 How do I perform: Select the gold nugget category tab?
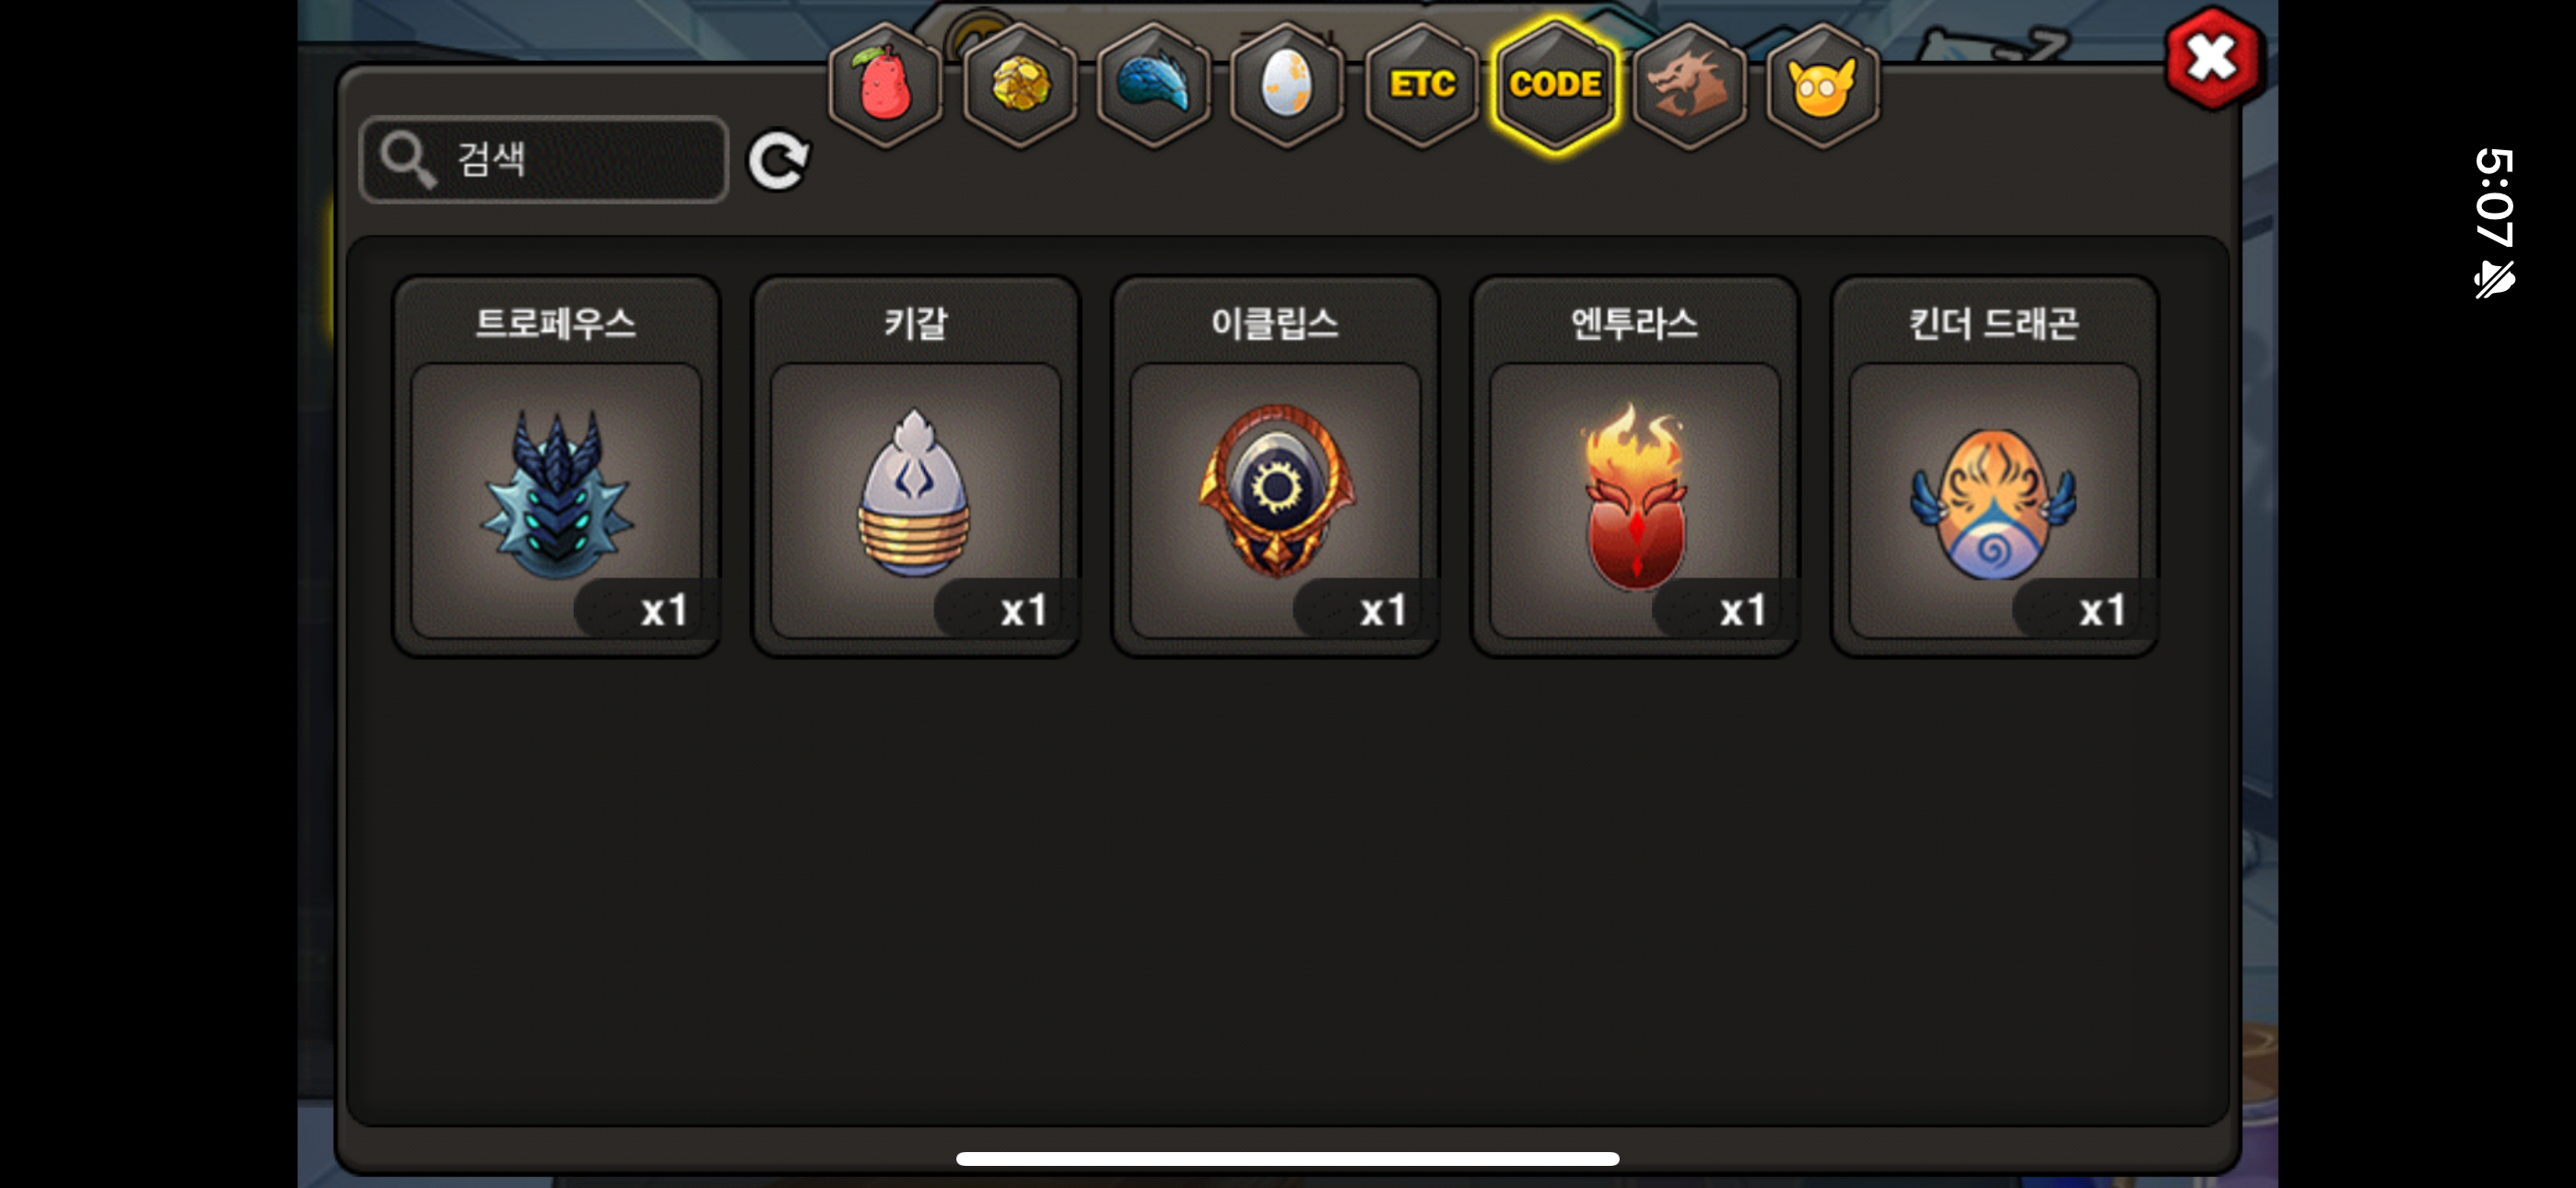1020,85
